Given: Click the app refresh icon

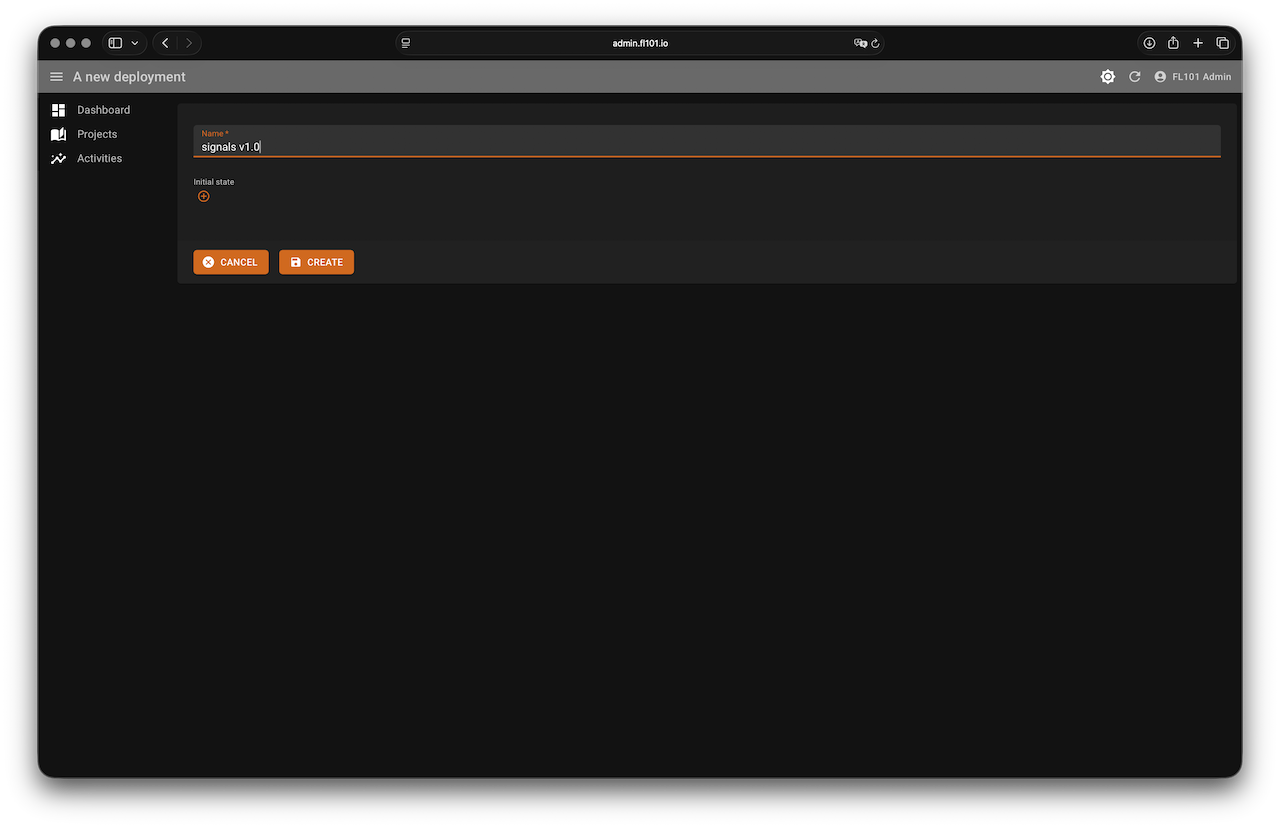Looking at the screenshot, I should pyautogui.click(x=1134, y=77).
